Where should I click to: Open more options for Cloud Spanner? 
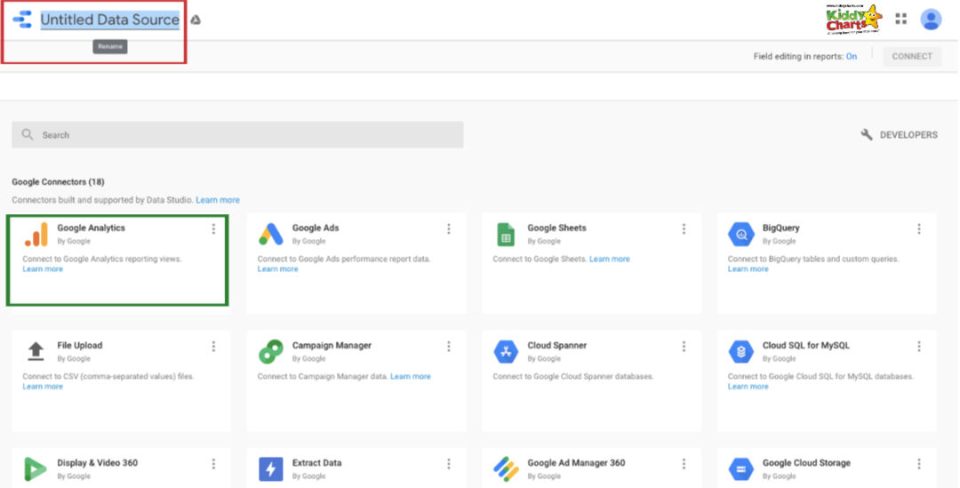[x=684, y=346]
